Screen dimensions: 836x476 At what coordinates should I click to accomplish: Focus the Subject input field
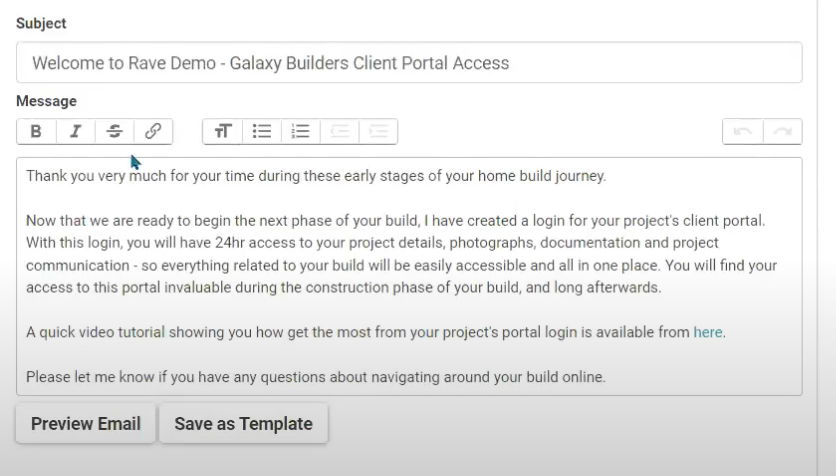pyautogui.click(x=409, y=63)
